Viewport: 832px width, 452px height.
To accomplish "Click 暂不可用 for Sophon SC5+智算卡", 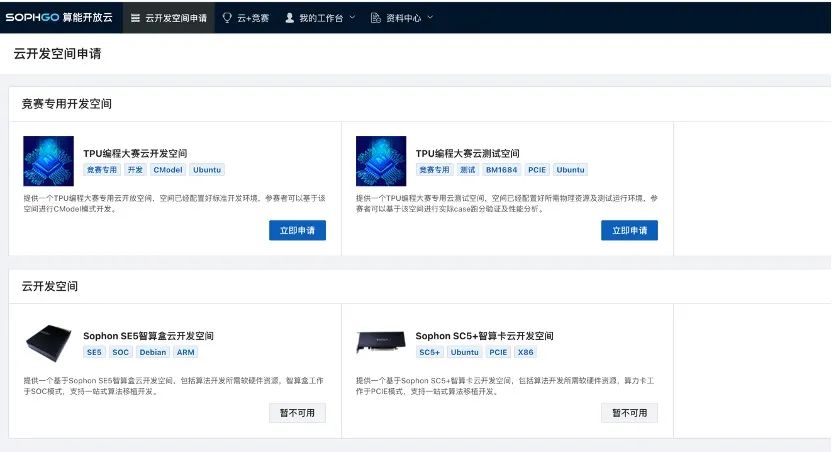I will [629, 413].
